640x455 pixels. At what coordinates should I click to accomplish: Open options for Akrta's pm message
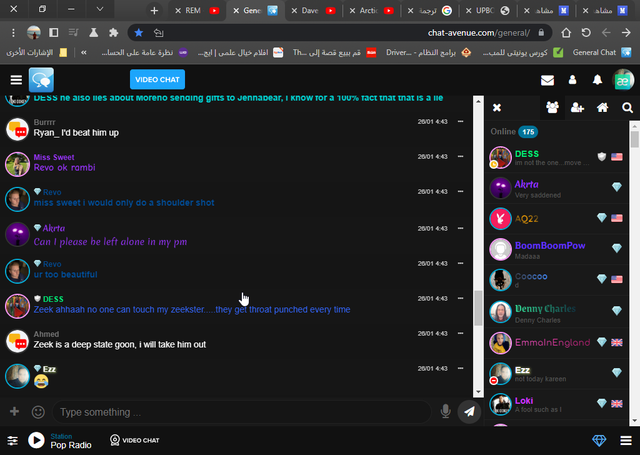[460, 229]
